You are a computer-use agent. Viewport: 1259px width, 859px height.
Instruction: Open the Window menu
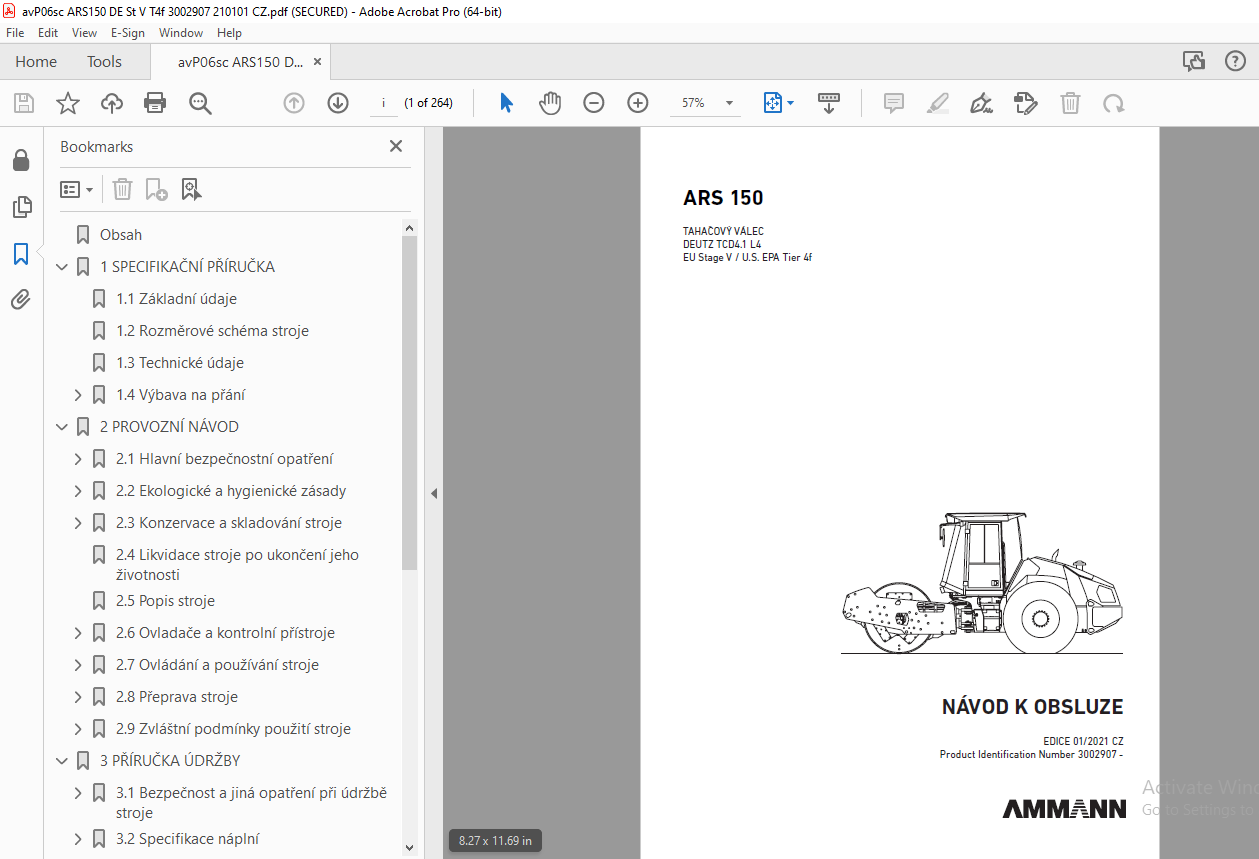click(x=181, y=33)
